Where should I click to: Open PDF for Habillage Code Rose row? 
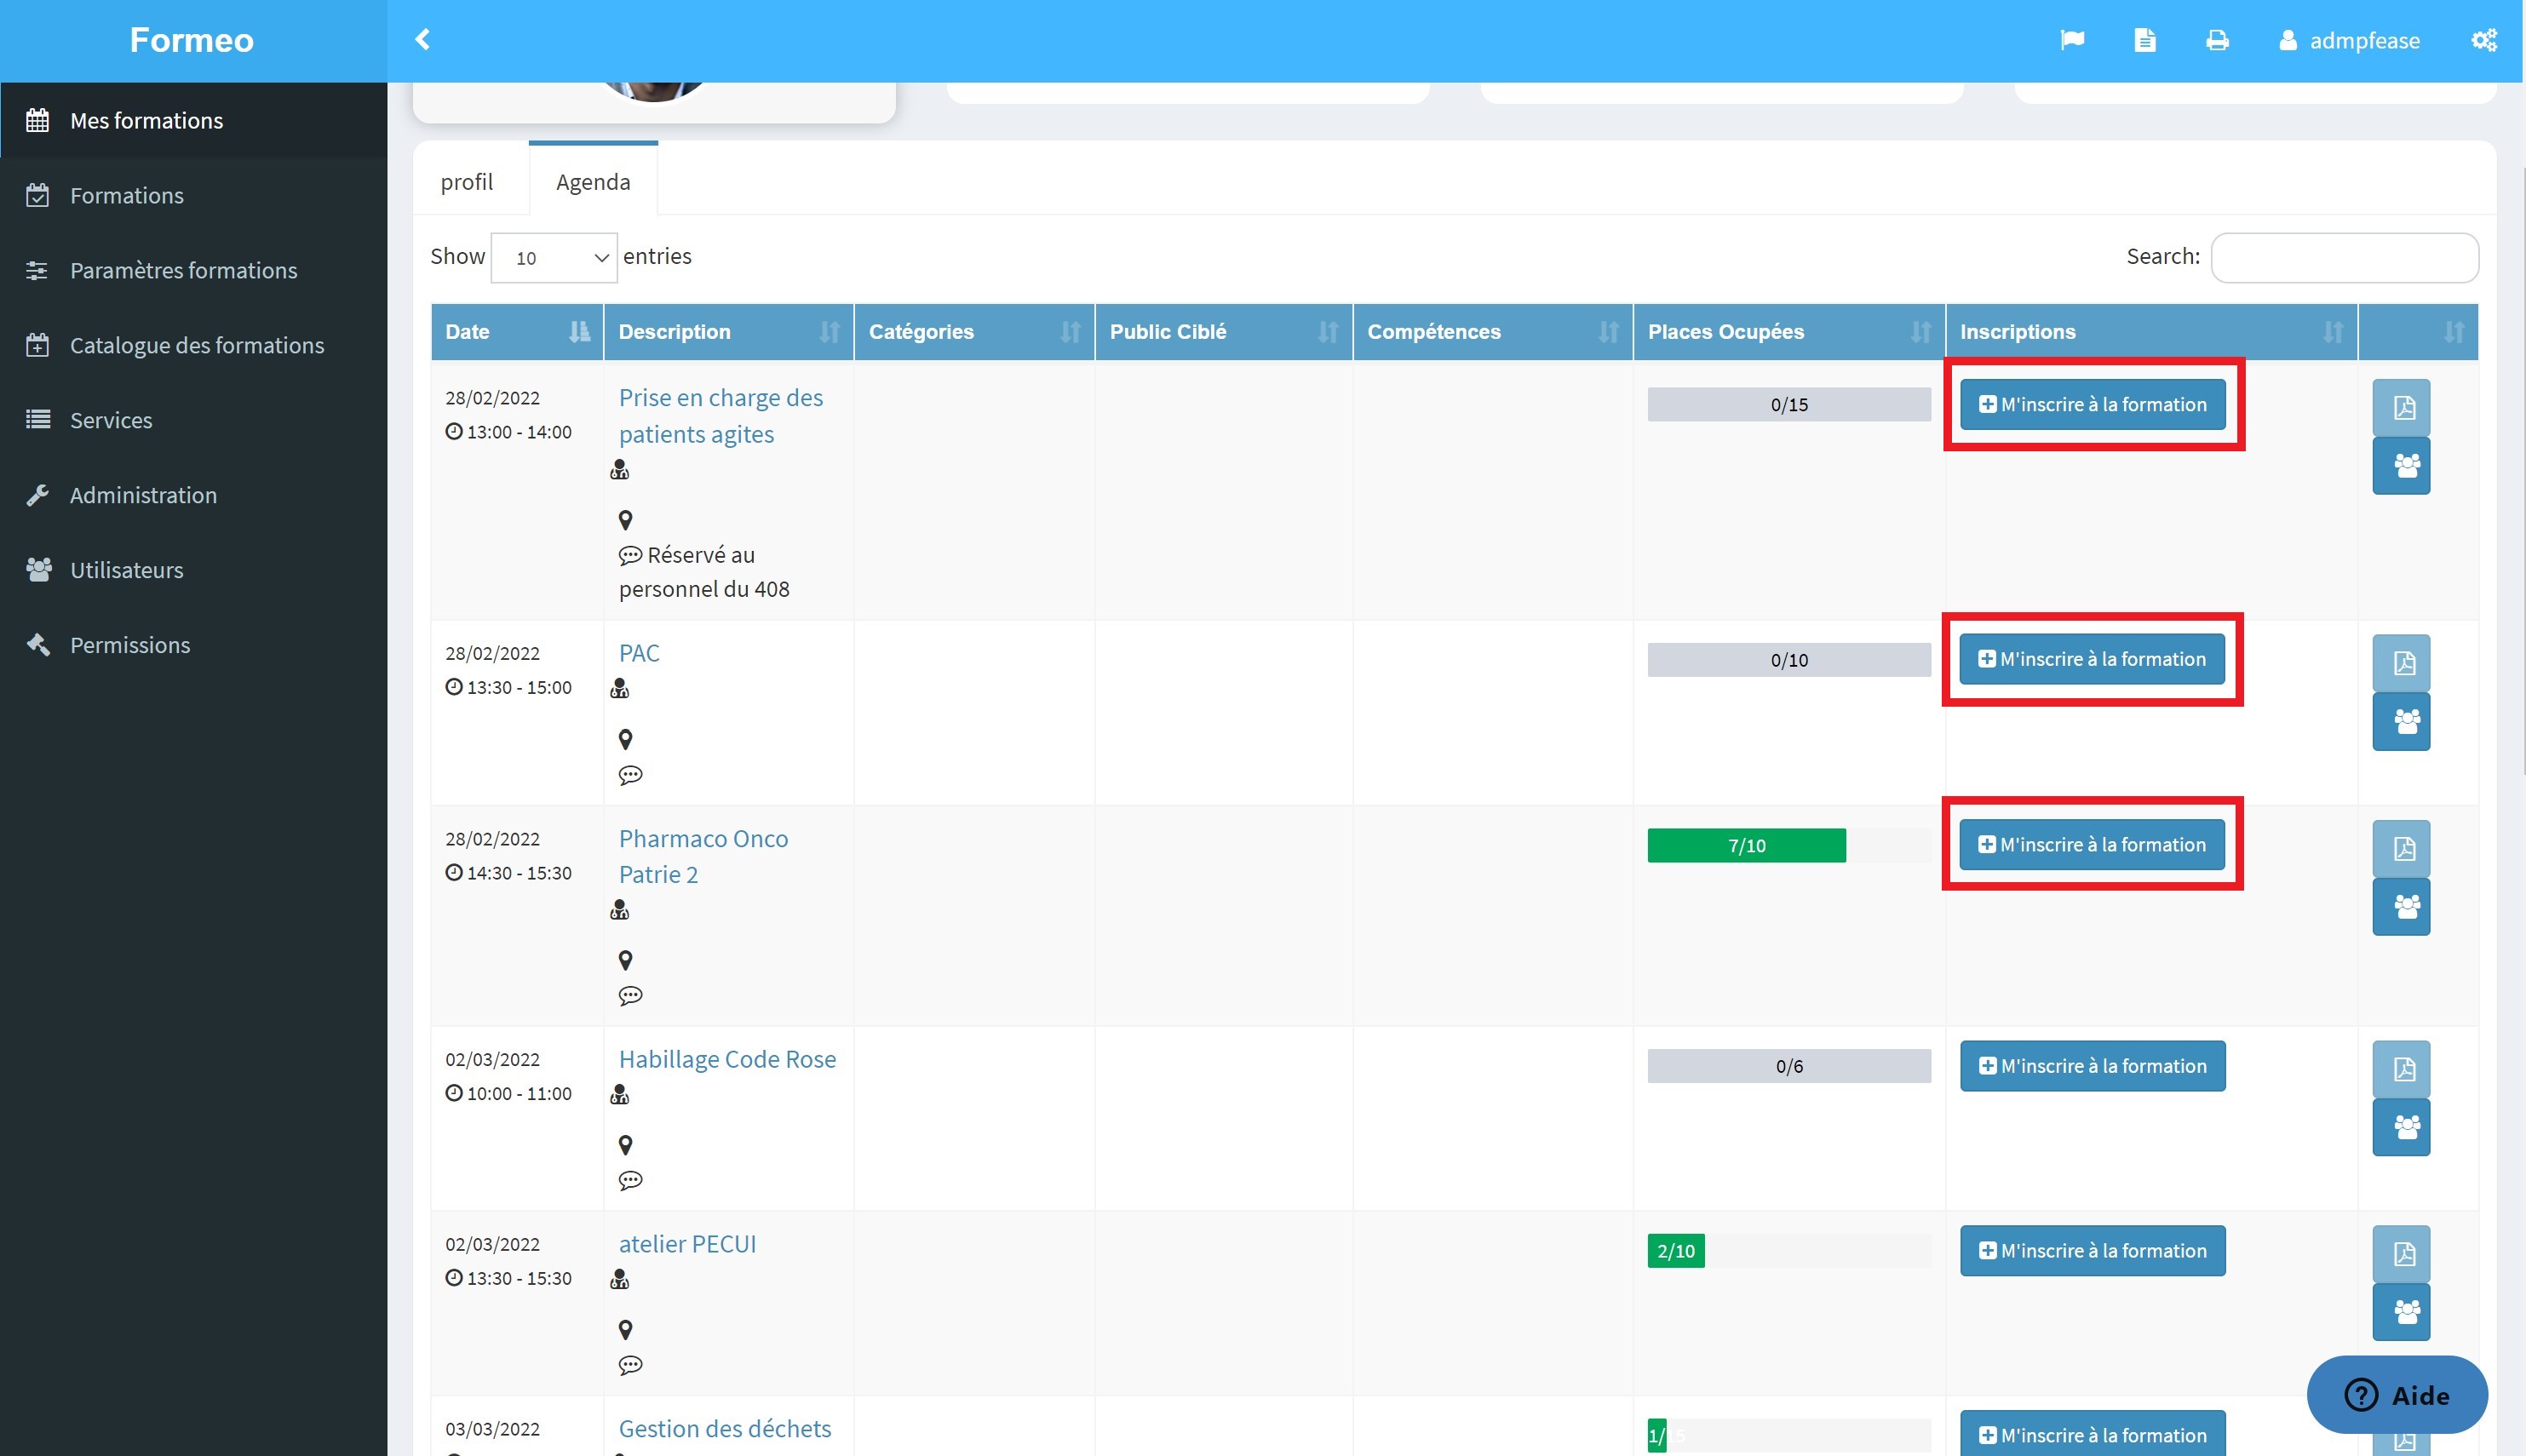pos(2401,1068)
